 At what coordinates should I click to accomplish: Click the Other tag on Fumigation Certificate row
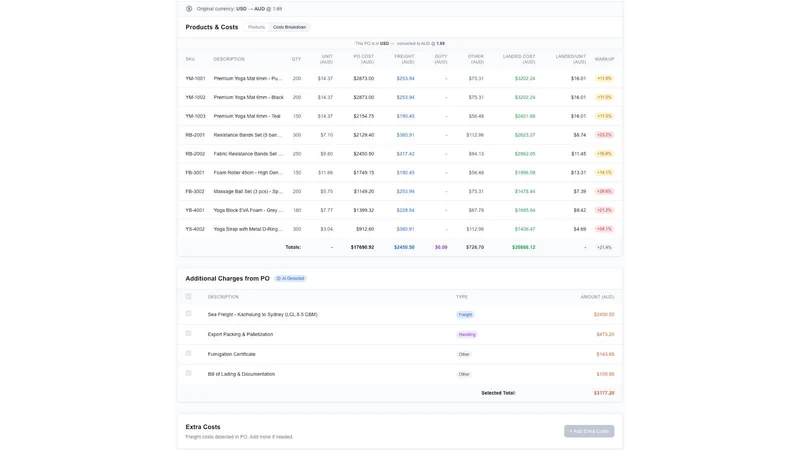(464, 355)
